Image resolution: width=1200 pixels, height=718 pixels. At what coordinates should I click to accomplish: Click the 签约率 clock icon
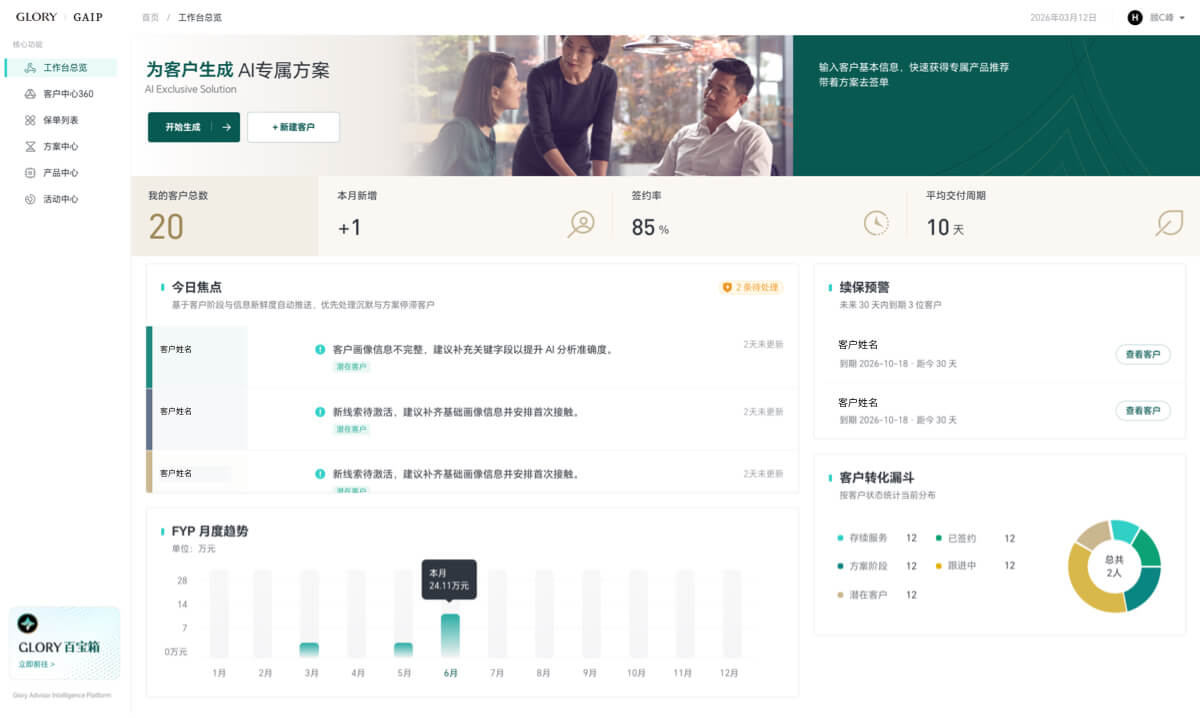coord(876,223)
